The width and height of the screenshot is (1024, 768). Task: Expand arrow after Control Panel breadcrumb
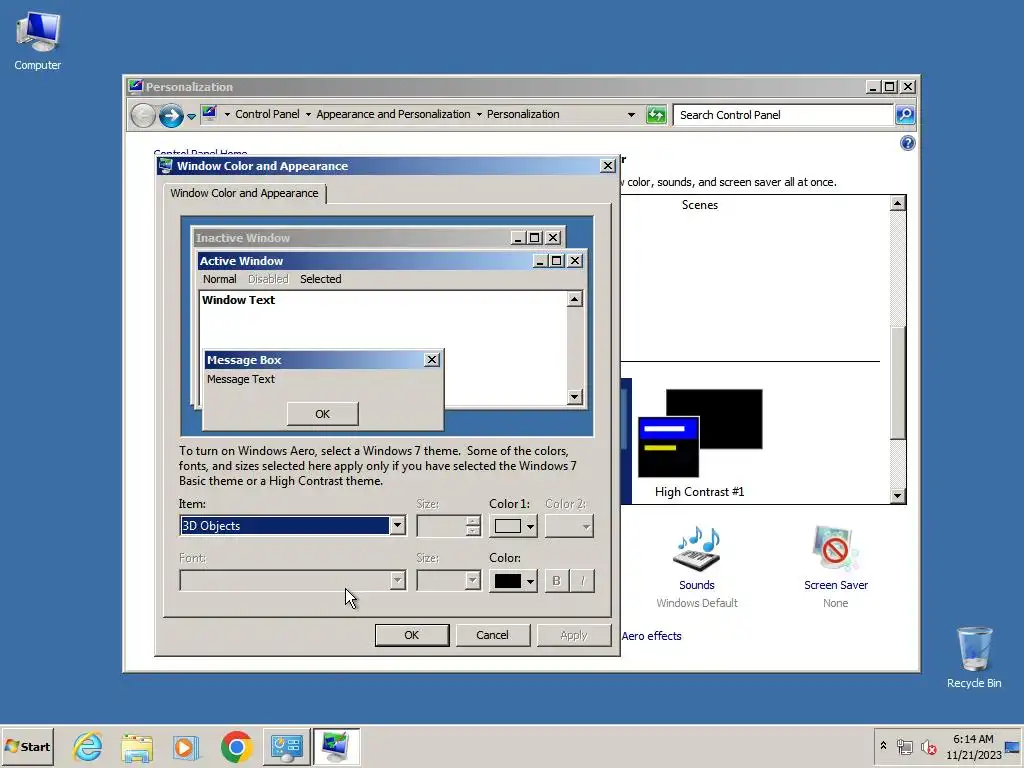pyautogui.click(x=308, y=114)
